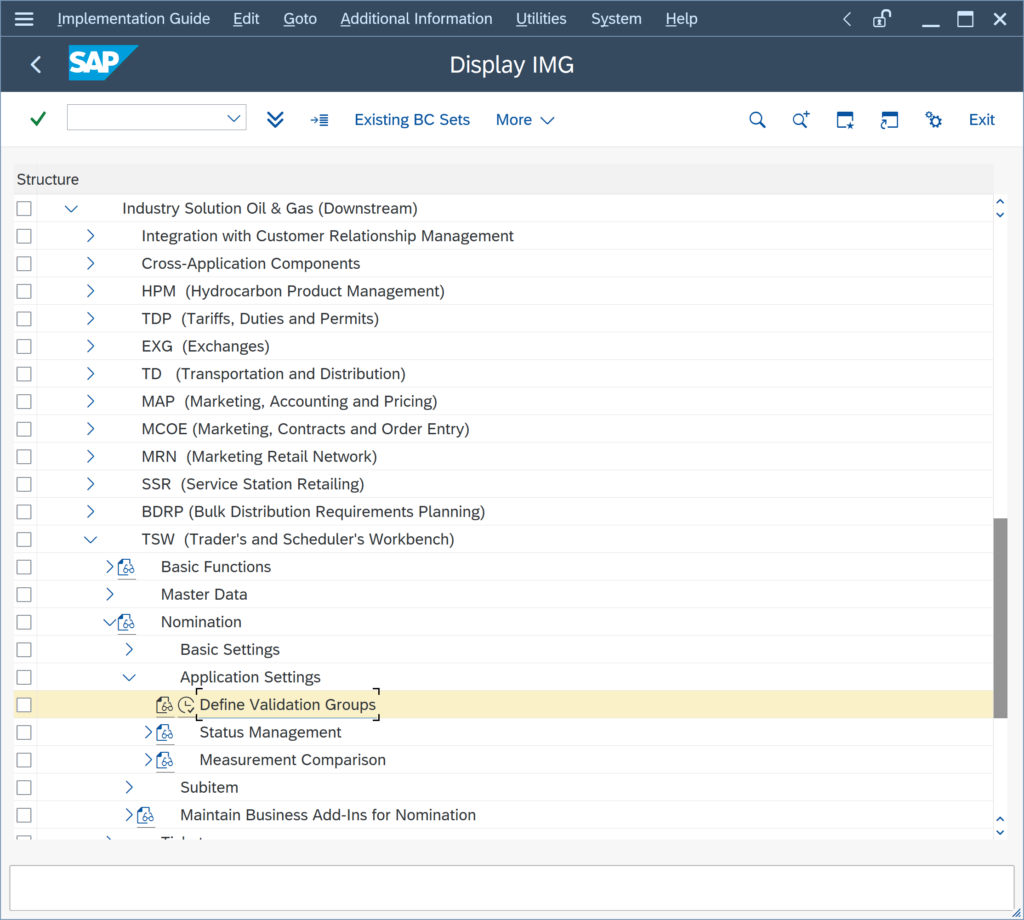This screenshot has width=1024, height=920.
Task: Open the System menu
Action: pyautogui.click(x=616, y=19)
